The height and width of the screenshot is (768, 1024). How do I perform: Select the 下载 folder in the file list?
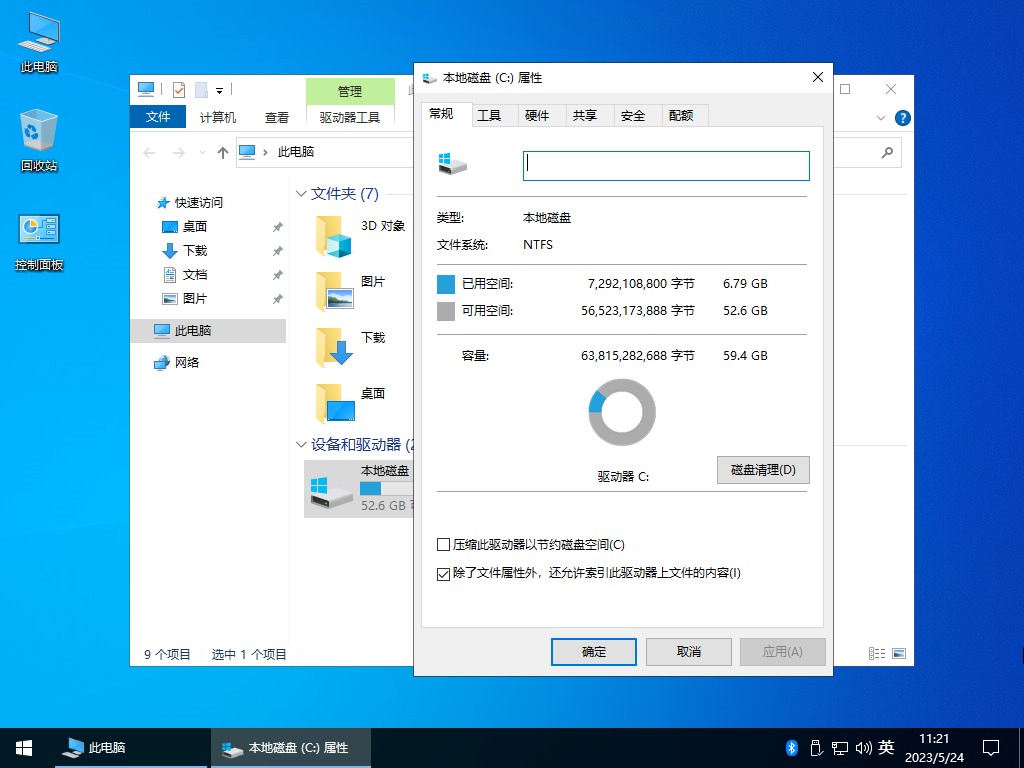pyautogui.click(x=334, y=347)
